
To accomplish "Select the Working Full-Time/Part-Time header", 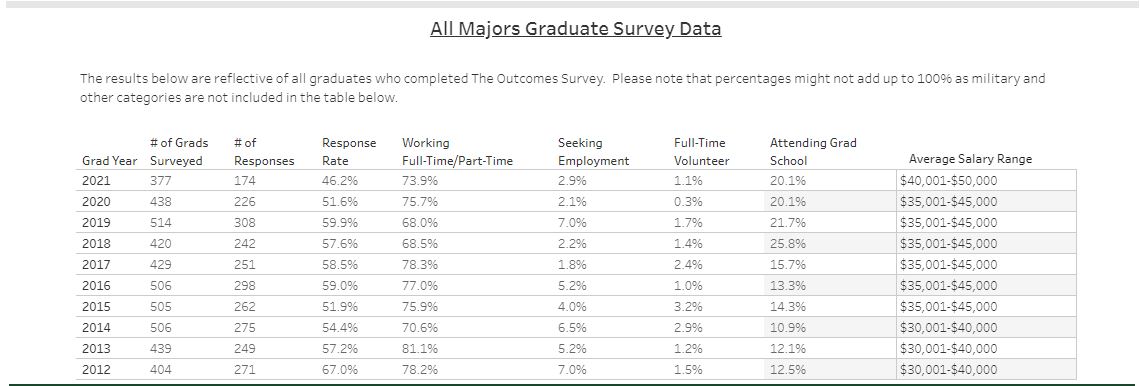I will pos(457,152).
